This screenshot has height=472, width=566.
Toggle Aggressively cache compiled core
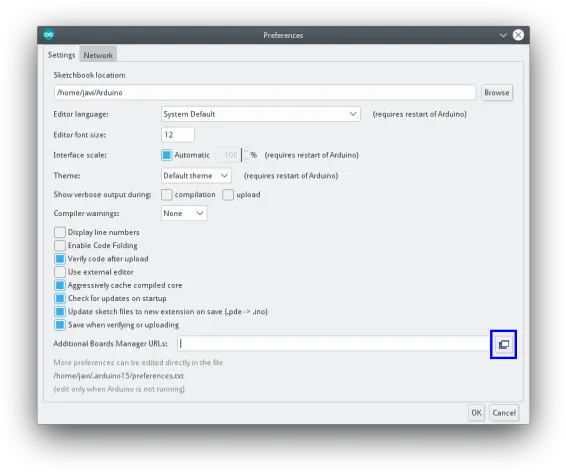pos(60,285)
